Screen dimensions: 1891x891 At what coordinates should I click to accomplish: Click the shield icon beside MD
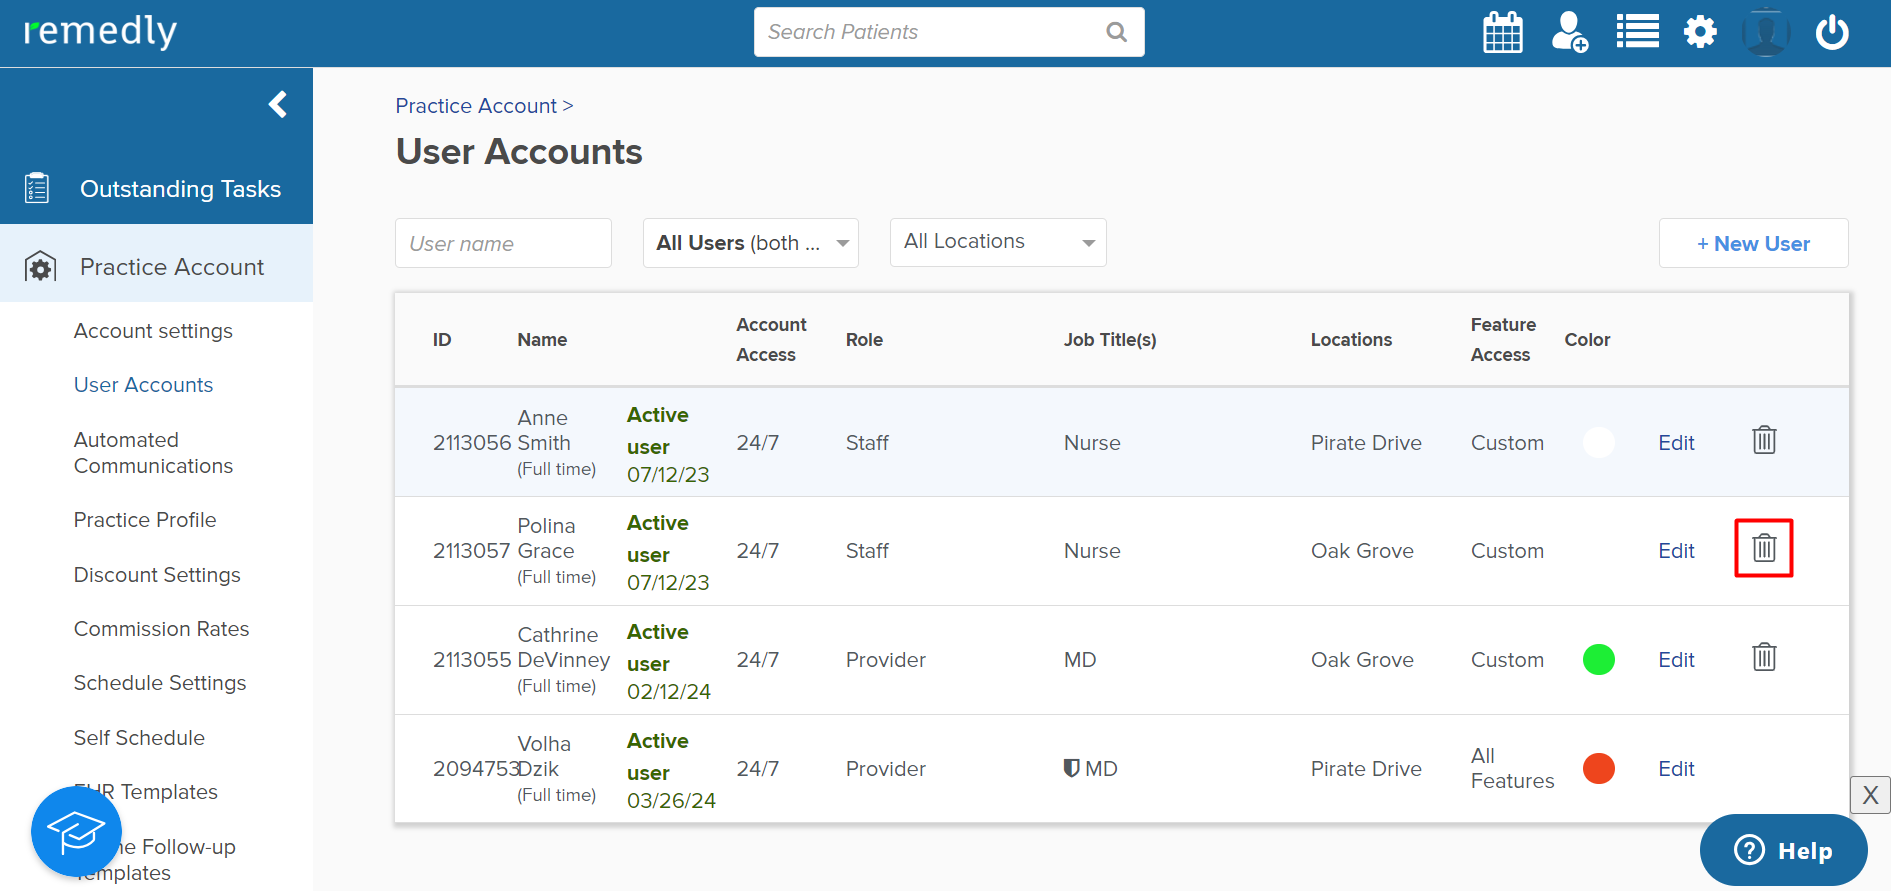[1071, 768]
